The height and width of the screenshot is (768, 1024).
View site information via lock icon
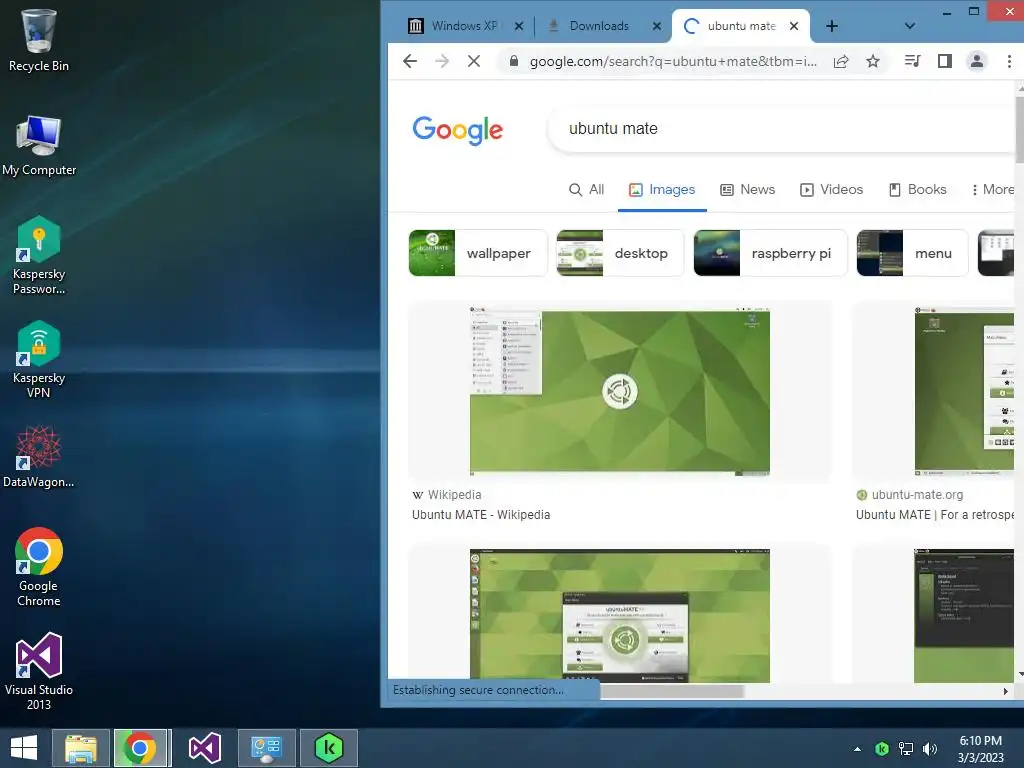(514, 61)
